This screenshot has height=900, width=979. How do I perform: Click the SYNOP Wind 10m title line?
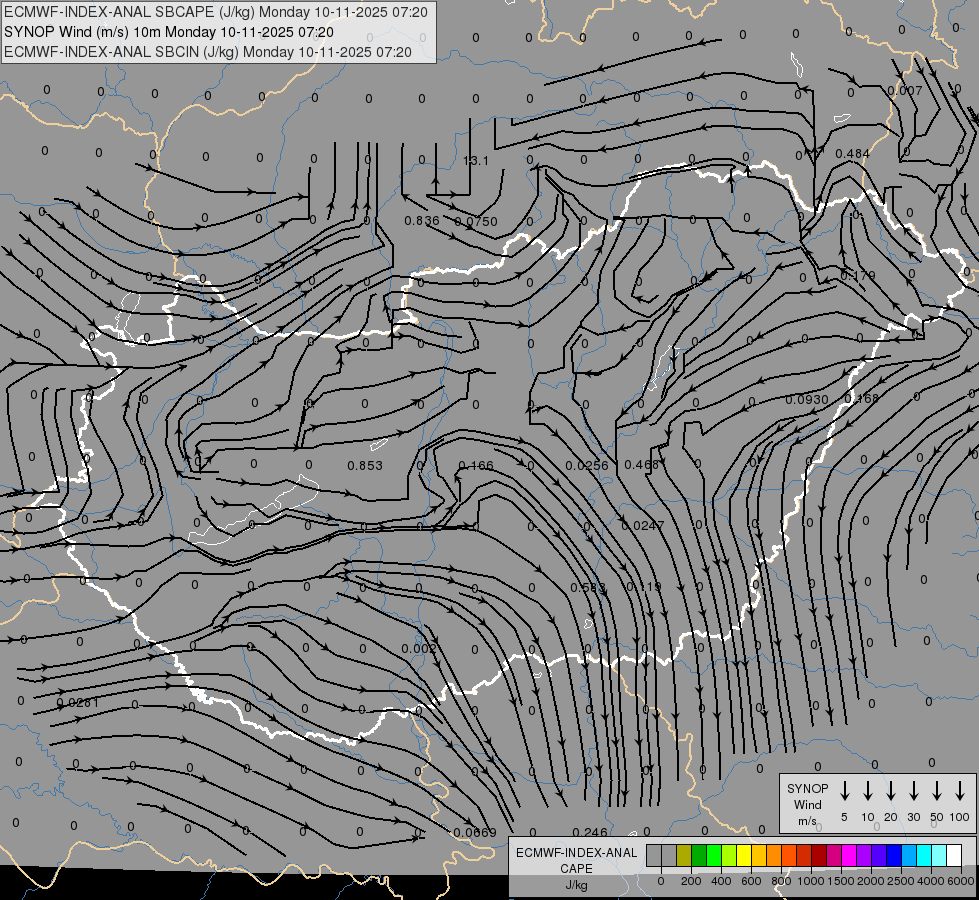click(x=169, y=32)
